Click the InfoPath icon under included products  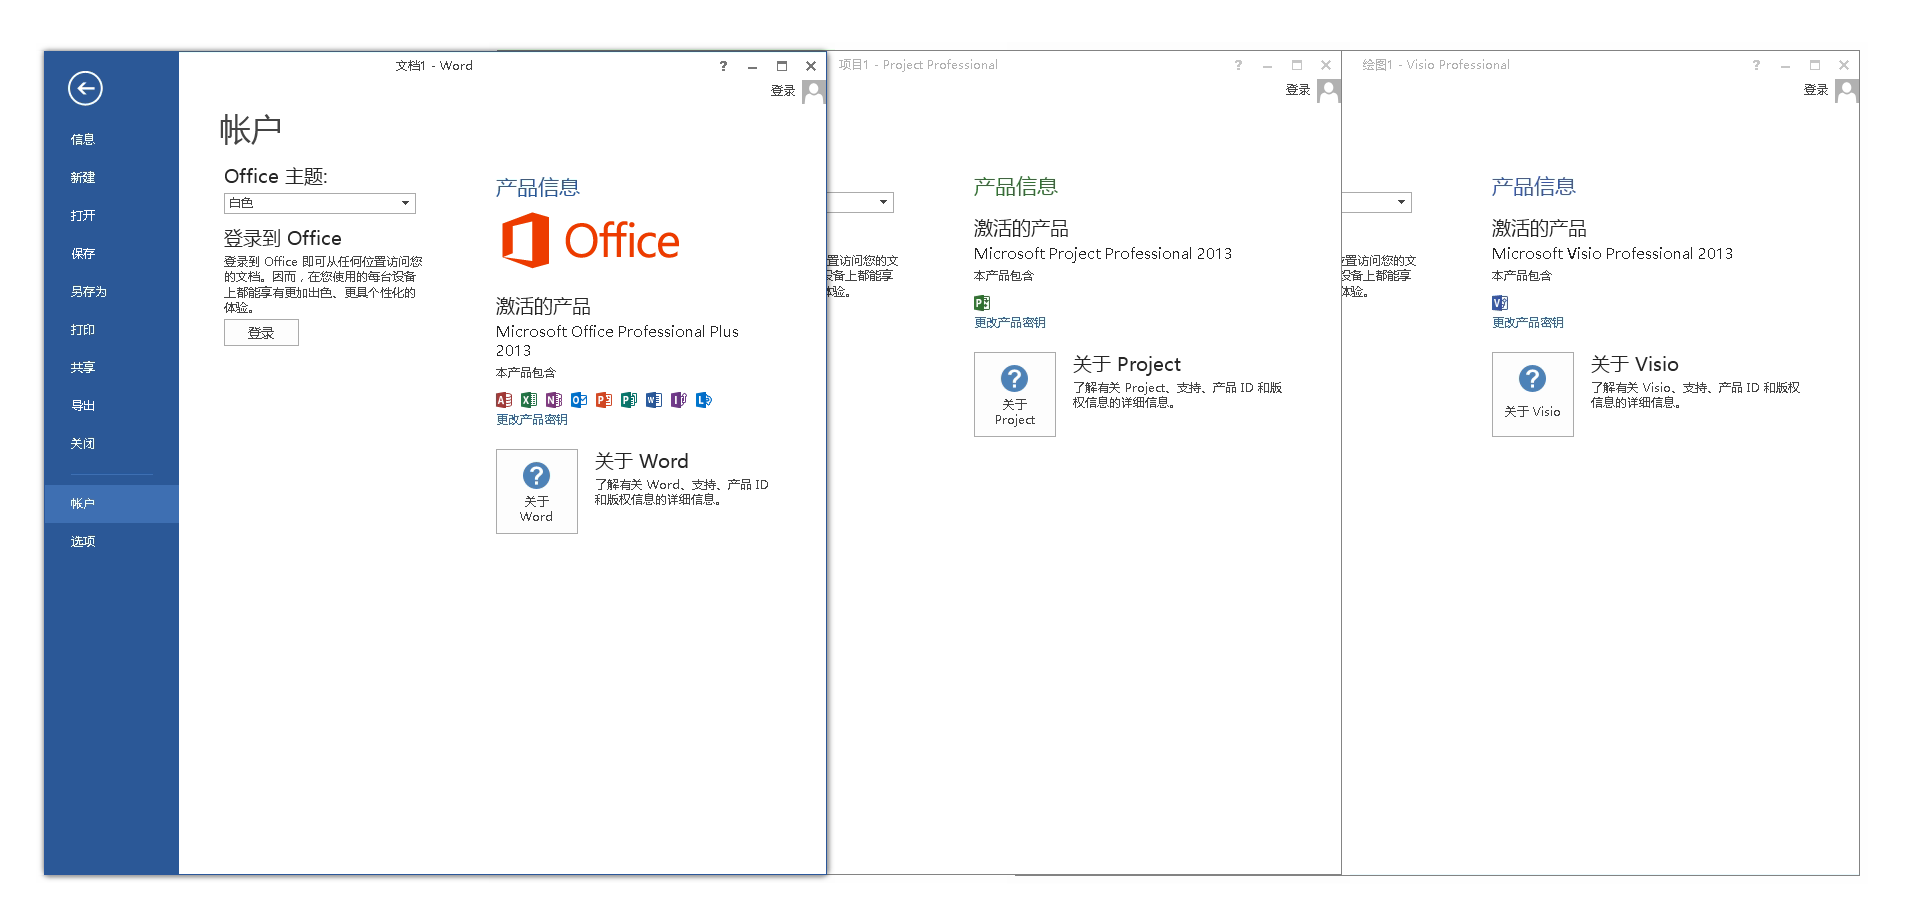coord(679,400)
